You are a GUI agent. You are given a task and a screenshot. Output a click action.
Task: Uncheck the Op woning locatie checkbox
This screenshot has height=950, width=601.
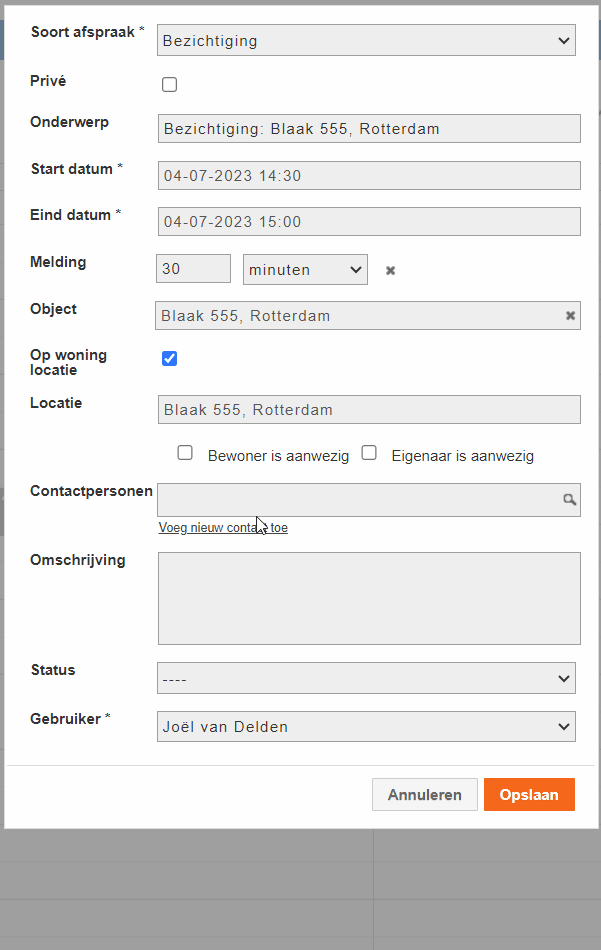[x=170, y=359]
